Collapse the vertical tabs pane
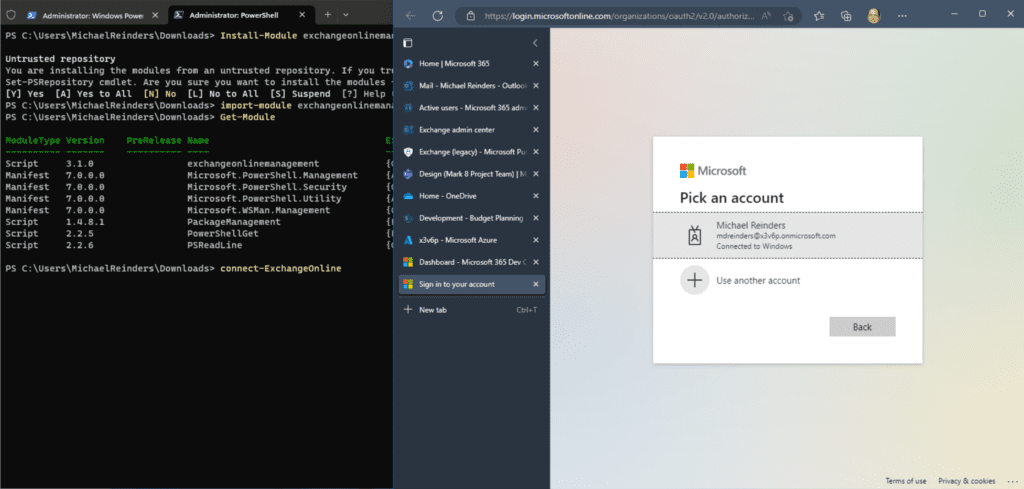Screen dimensions: 1024x489 tap(535, 43)
